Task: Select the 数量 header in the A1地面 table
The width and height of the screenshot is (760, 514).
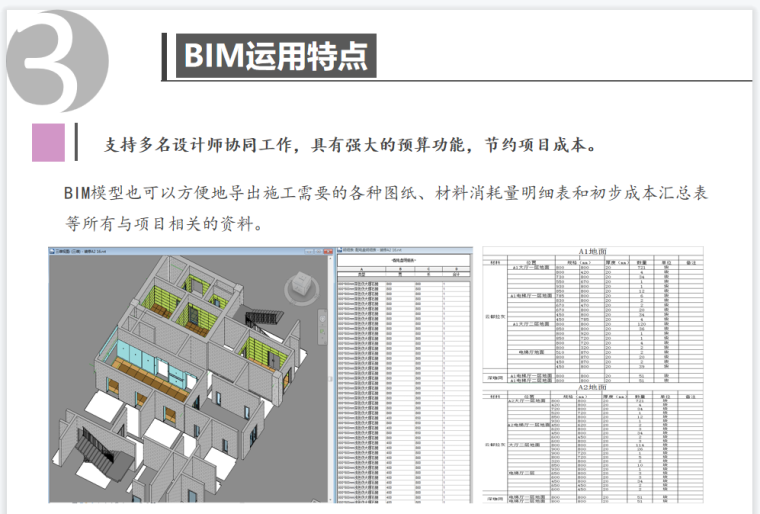Action: point(640,260)
